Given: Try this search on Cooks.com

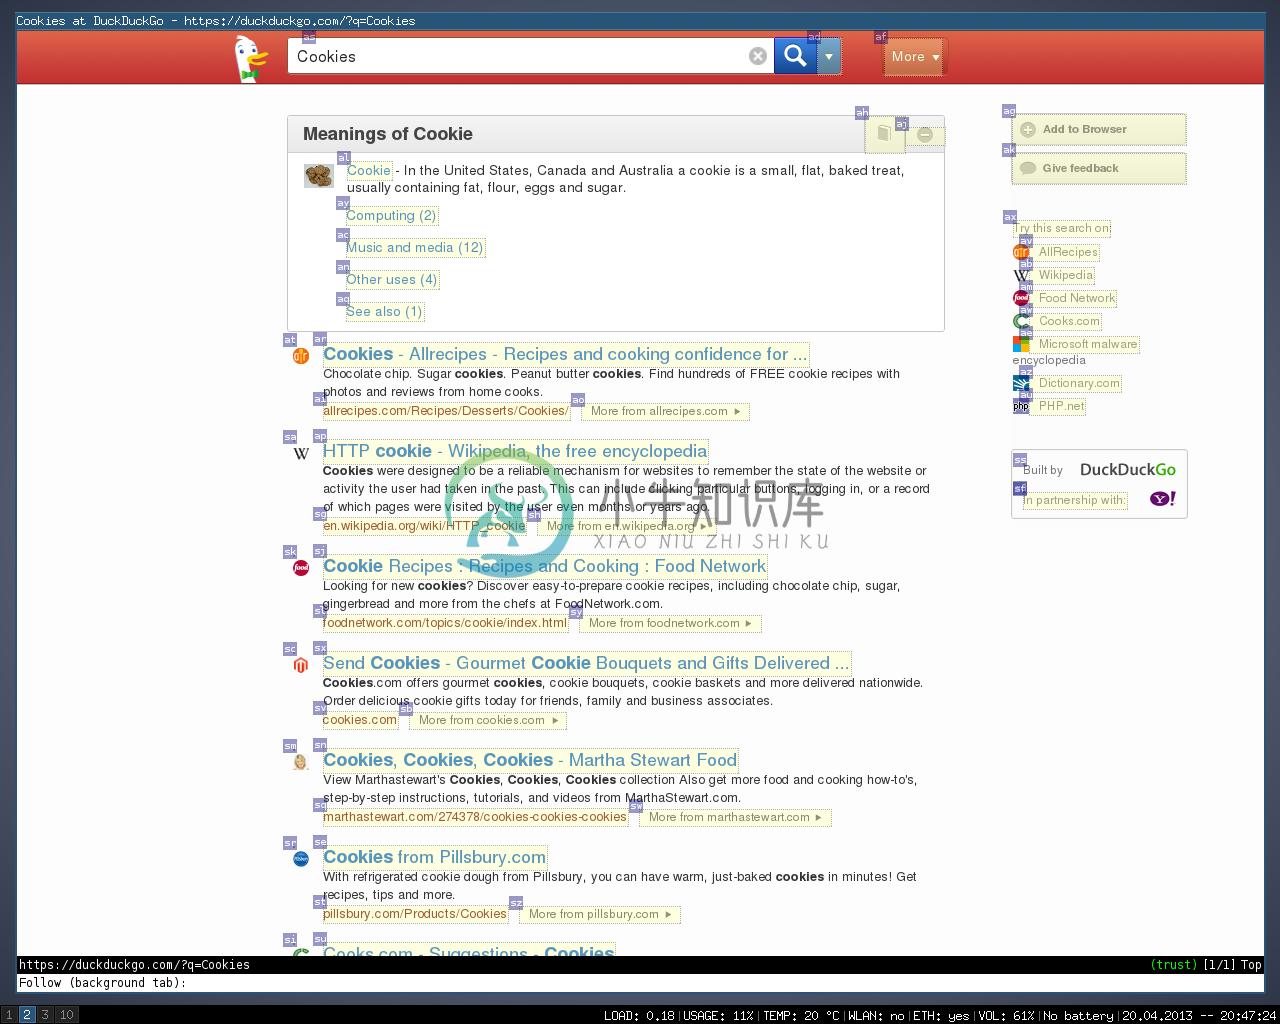Looking at the screenshot, I should click(1069, 321).
